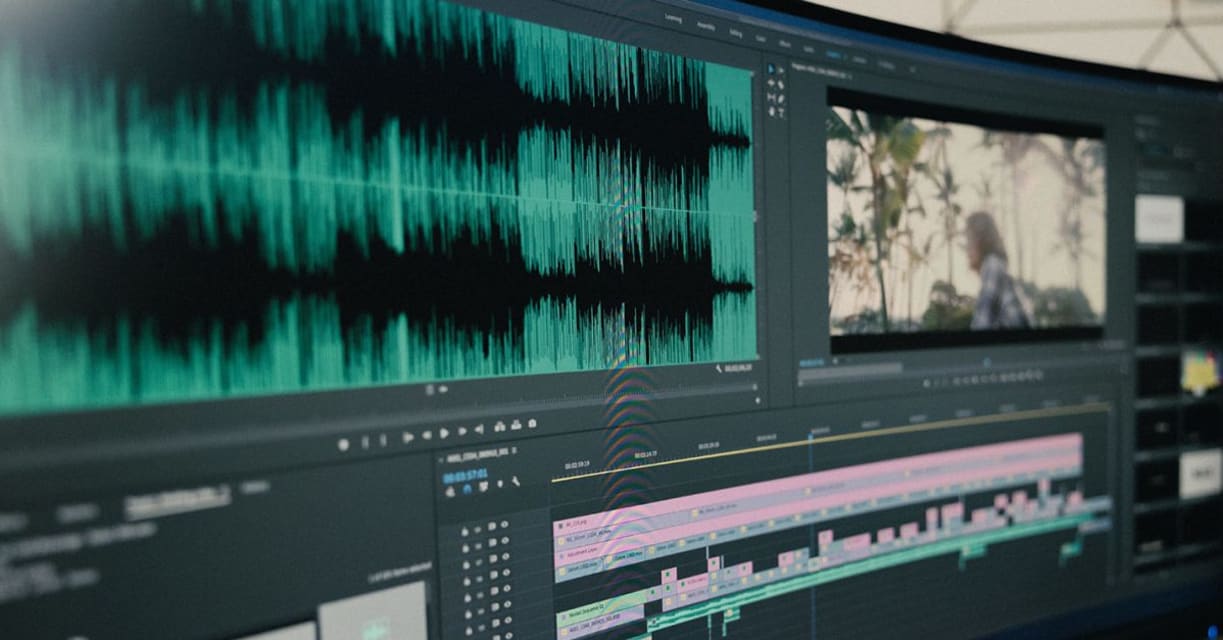This screenshot has height=640, width=1223.
Task: Go to Out point in the Source monitor
Action: (479, 429)
